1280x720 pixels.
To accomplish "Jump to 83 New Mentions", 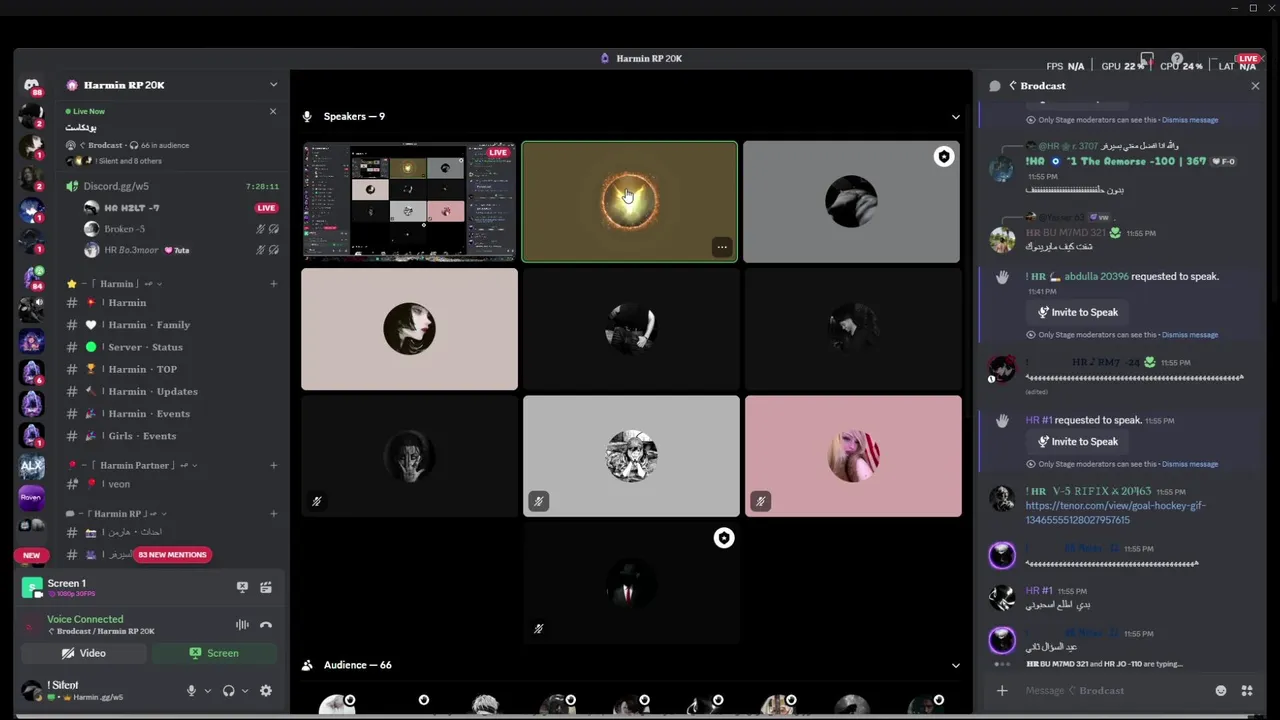I will (172, 555).
